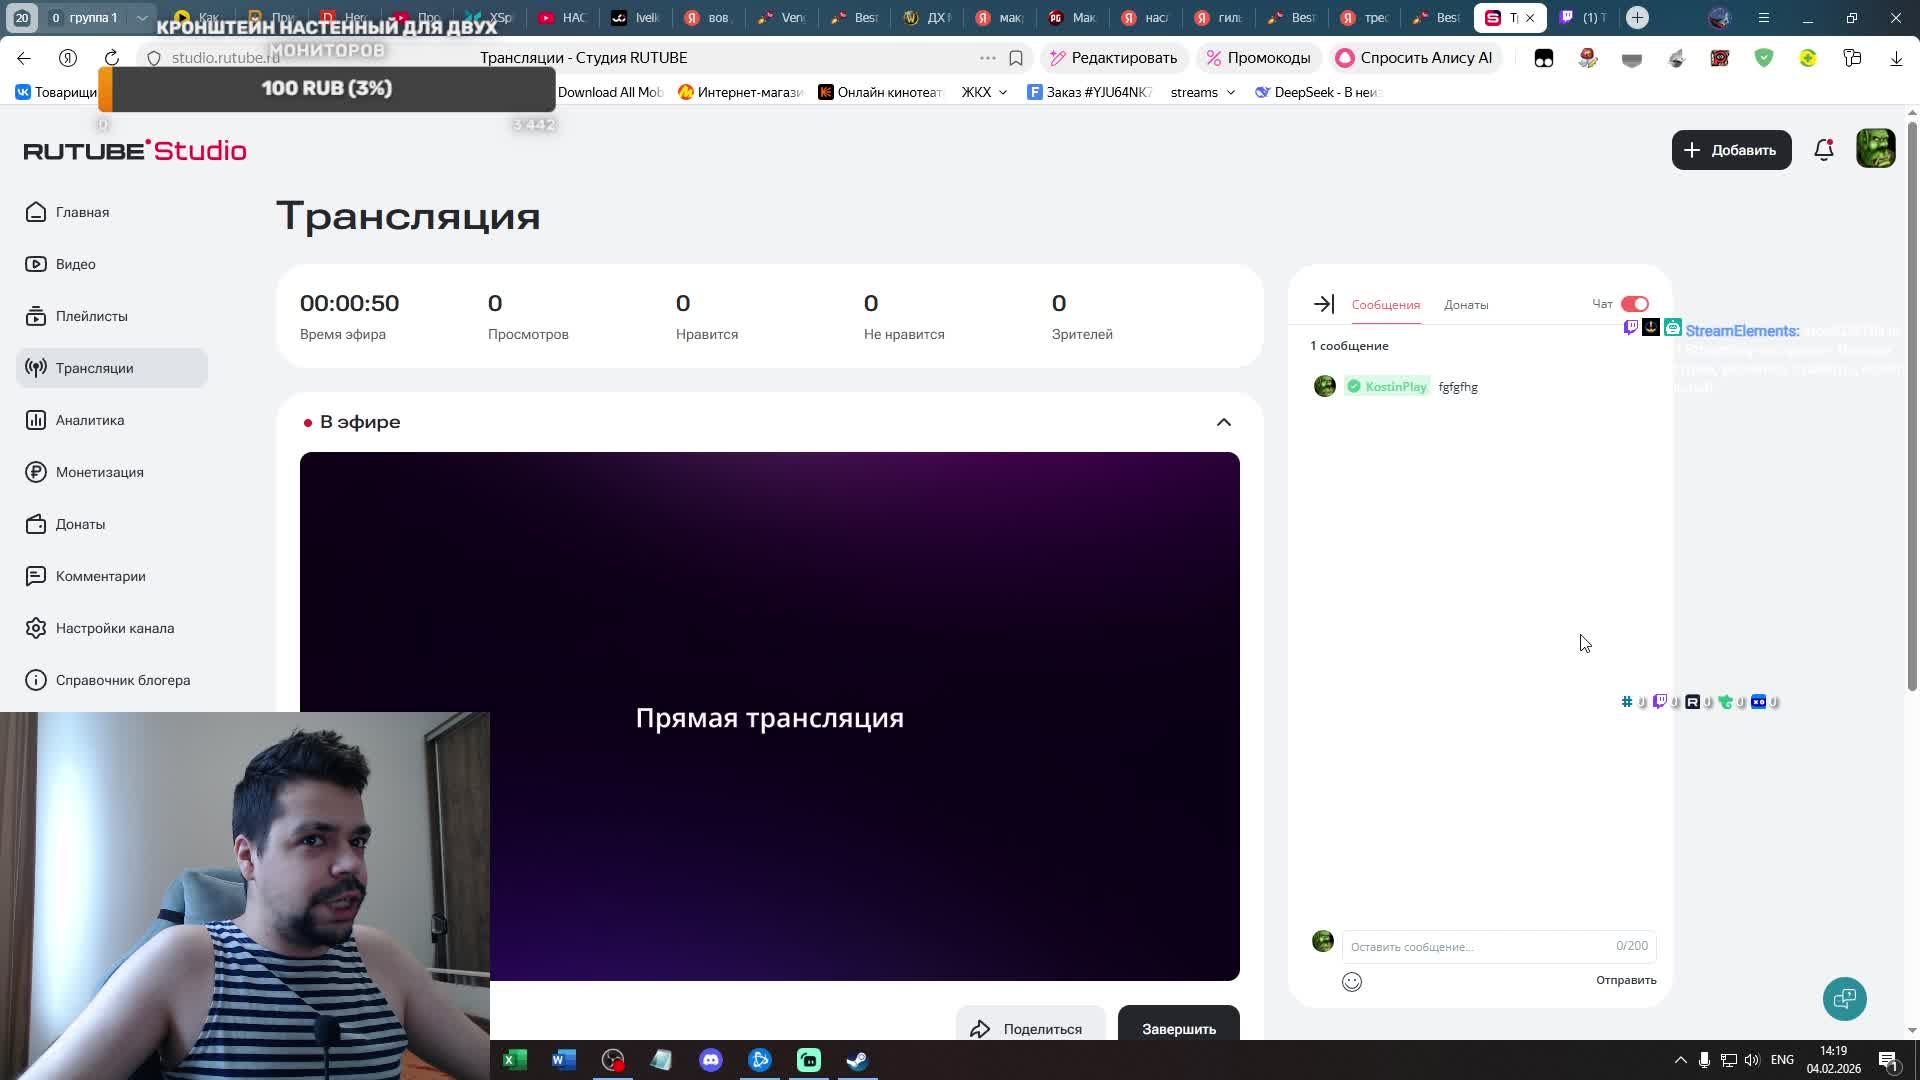Disable the Чат toggle switch

(x=1634, y=303)
